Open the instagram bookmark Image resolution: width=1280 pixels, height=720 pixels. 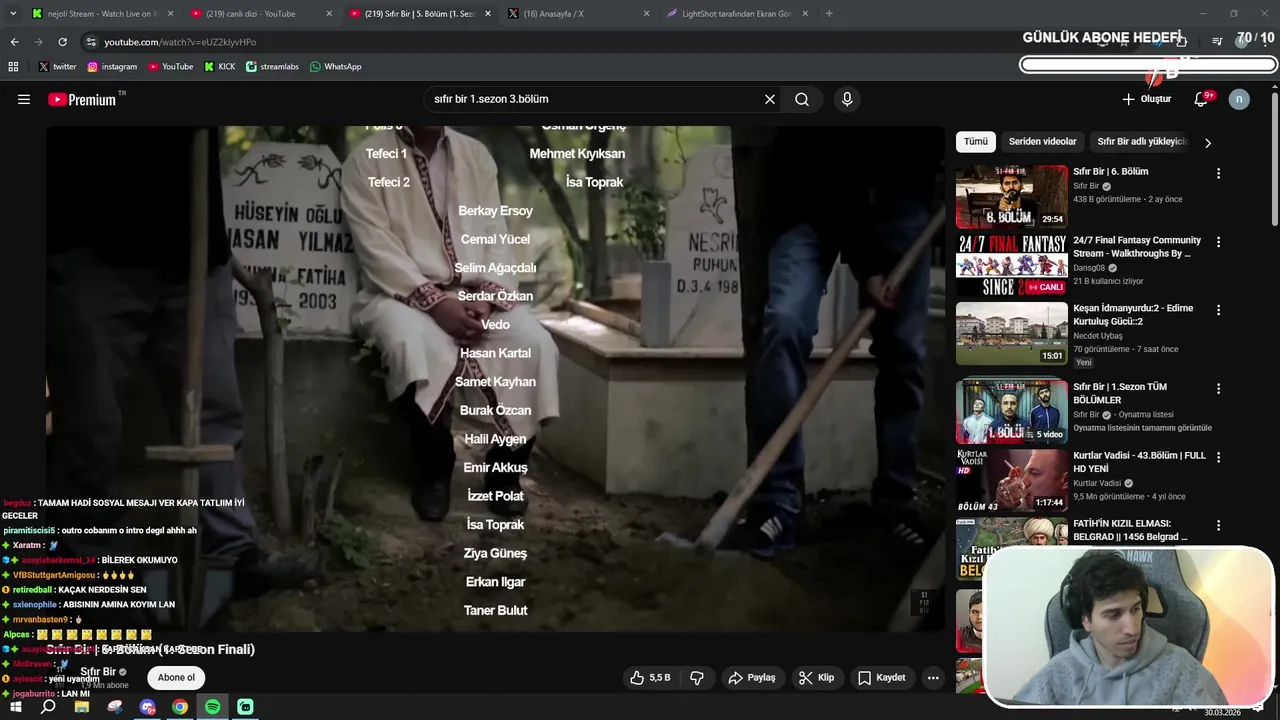[112, 66]
